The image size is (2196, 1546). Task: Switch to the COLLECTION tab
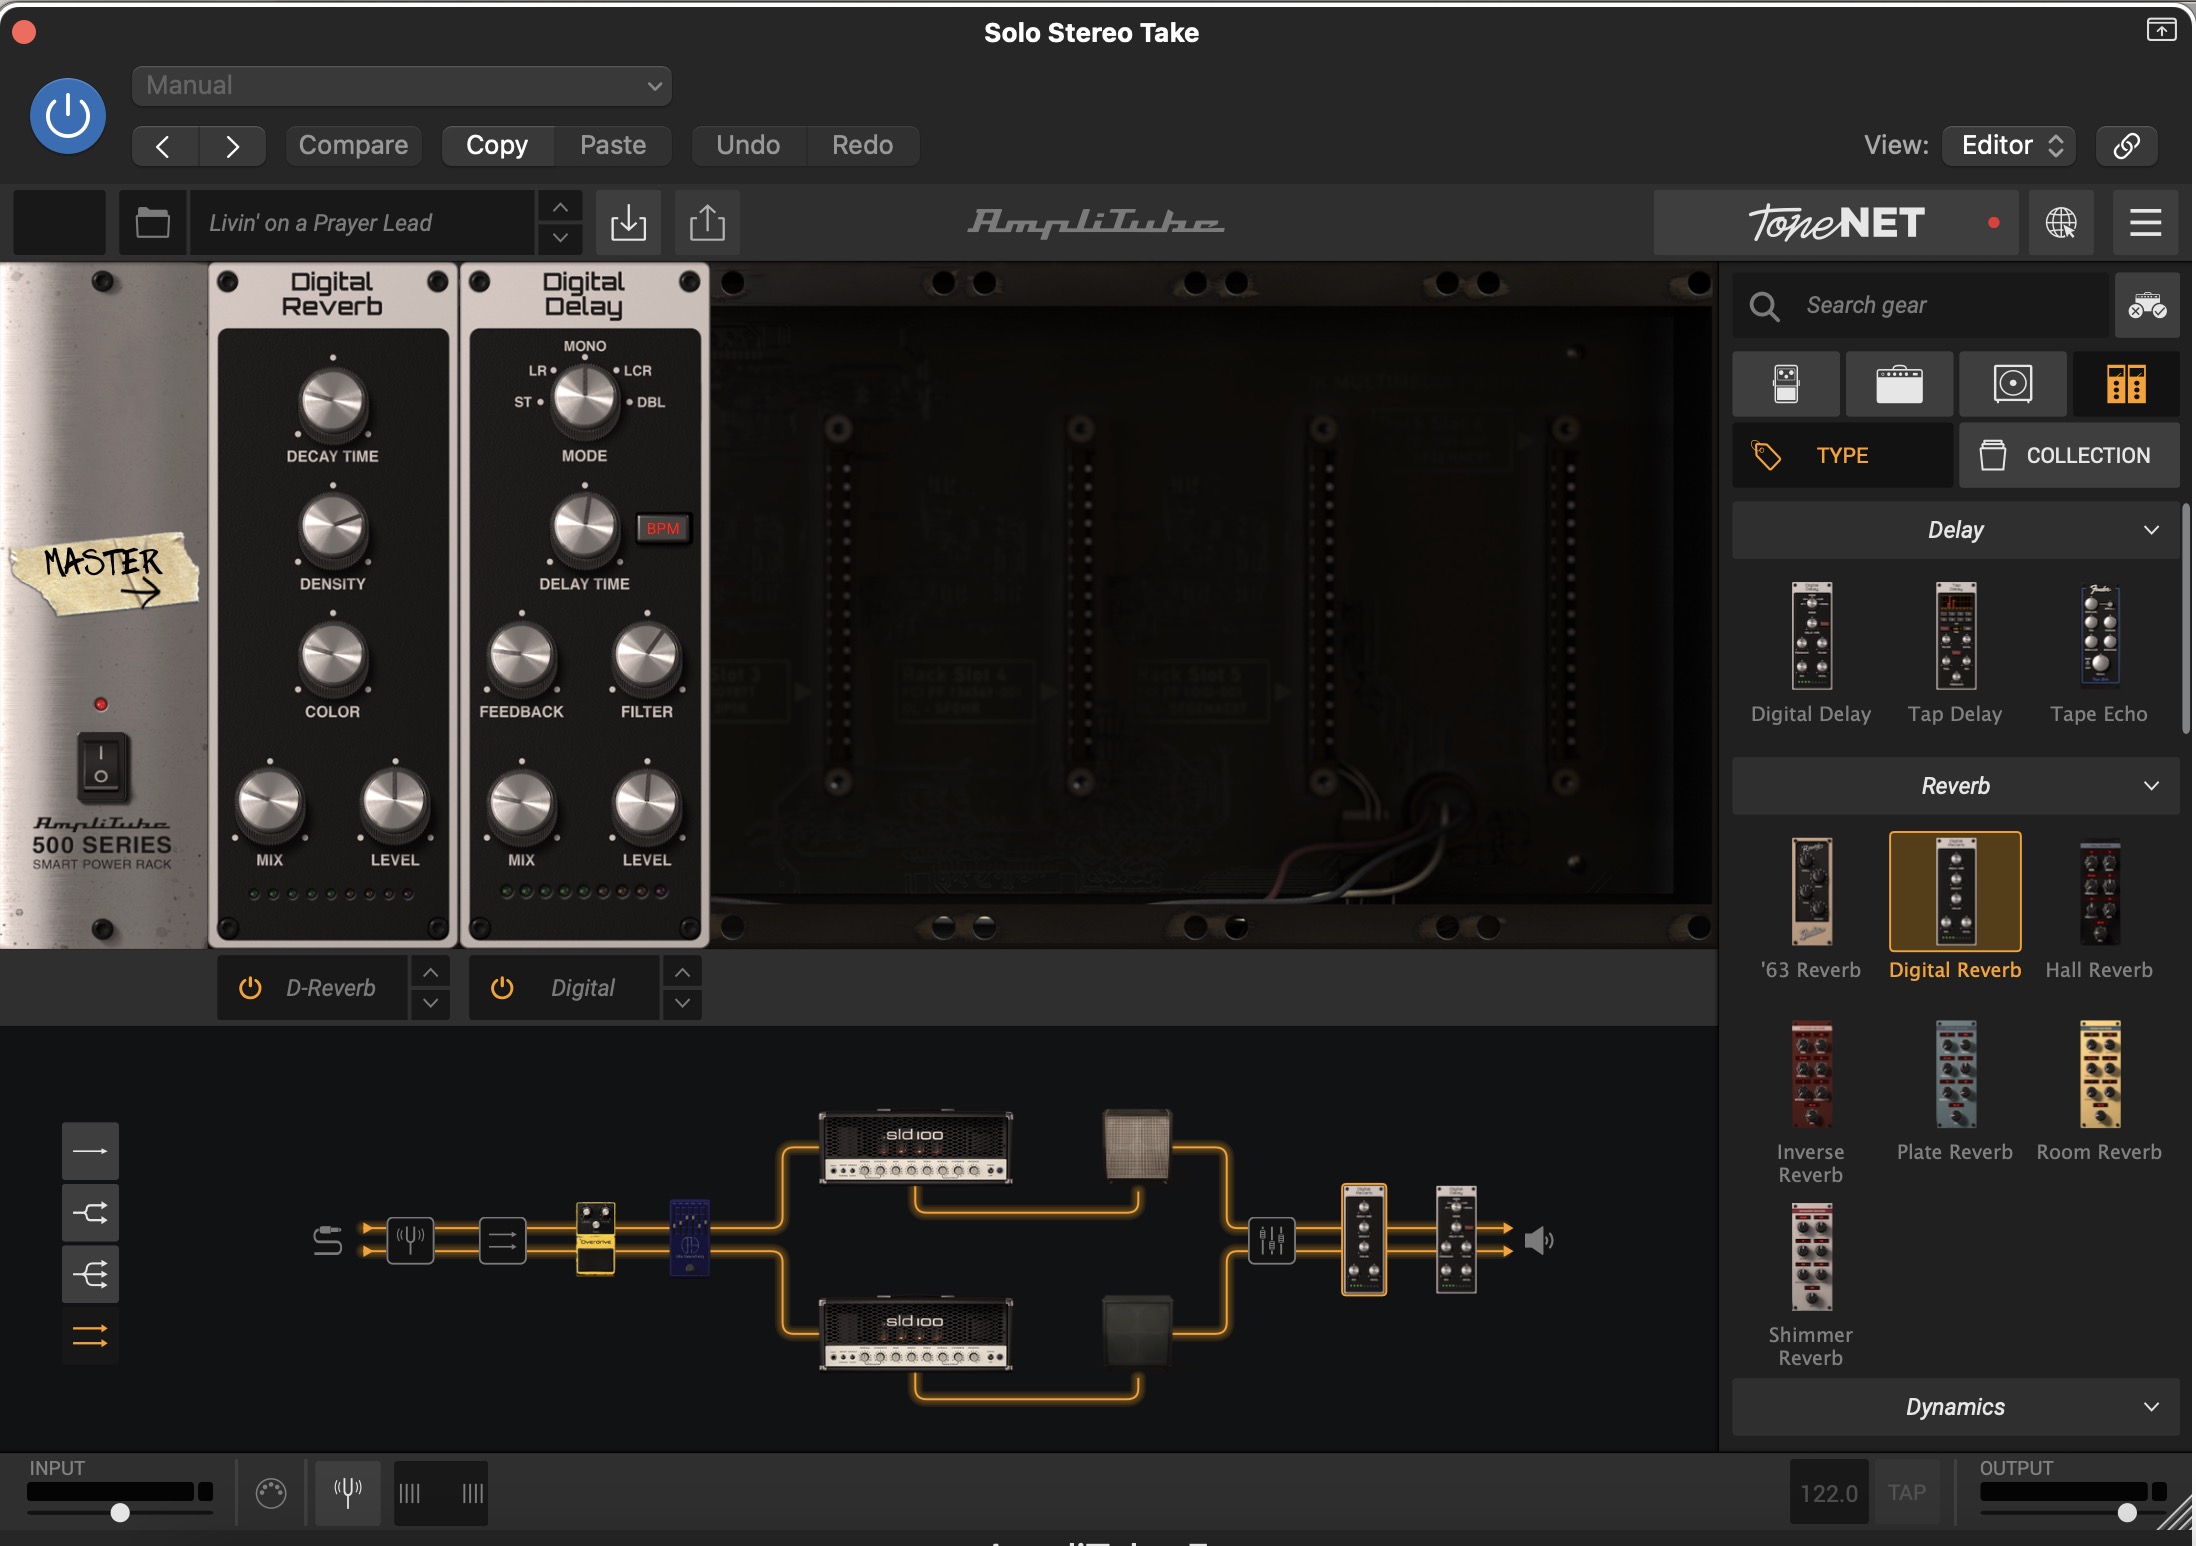tap(2068, 456)
